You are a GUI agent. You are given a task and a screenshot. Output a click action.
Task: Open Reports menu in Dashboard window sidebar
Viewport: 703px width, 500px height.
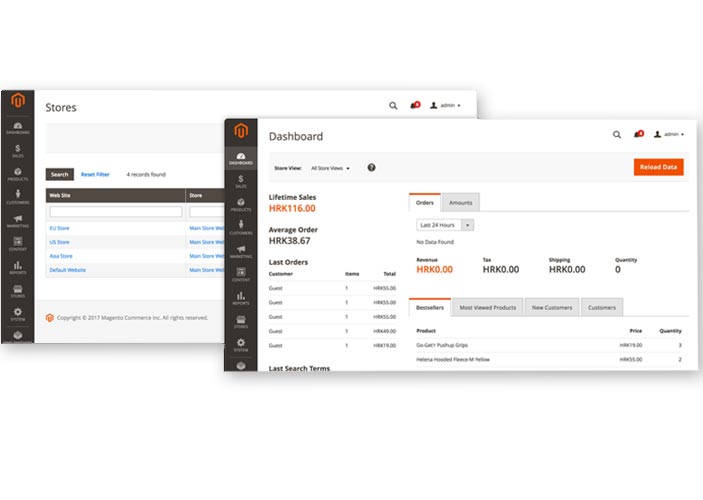241,298
